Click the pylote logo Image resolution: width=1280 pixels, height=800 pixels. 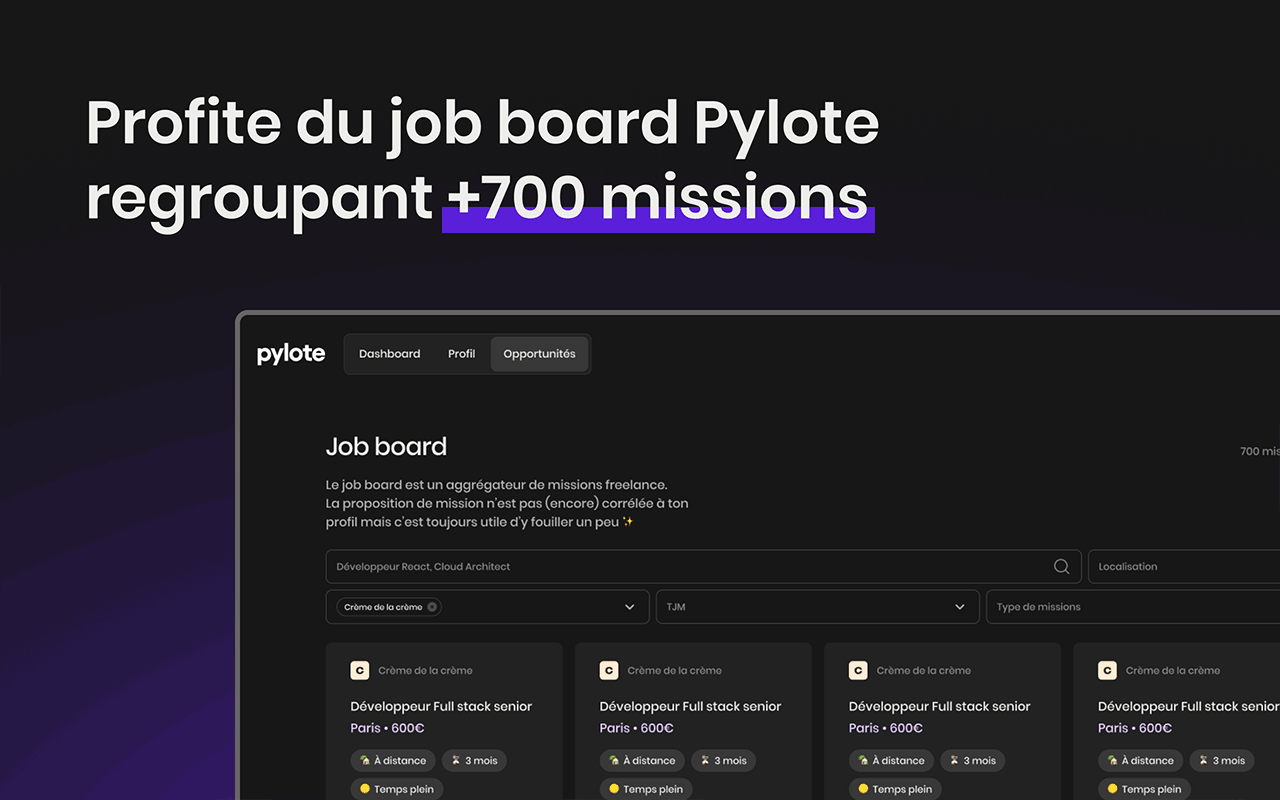pyautogui.click(x=290, y=352)
